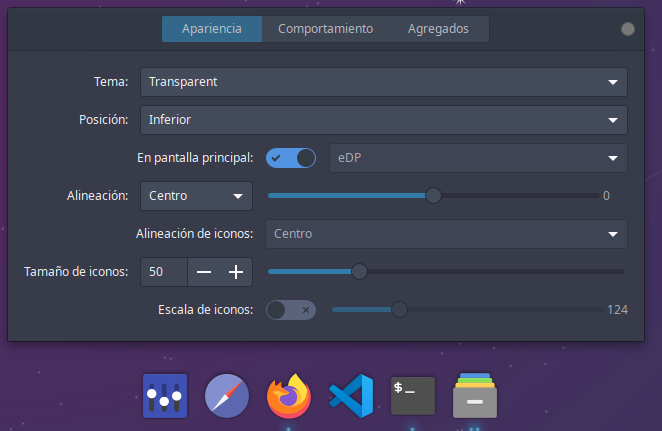Expand the Tema dropdown
The image size is (662, 431).
click(384, 82)
